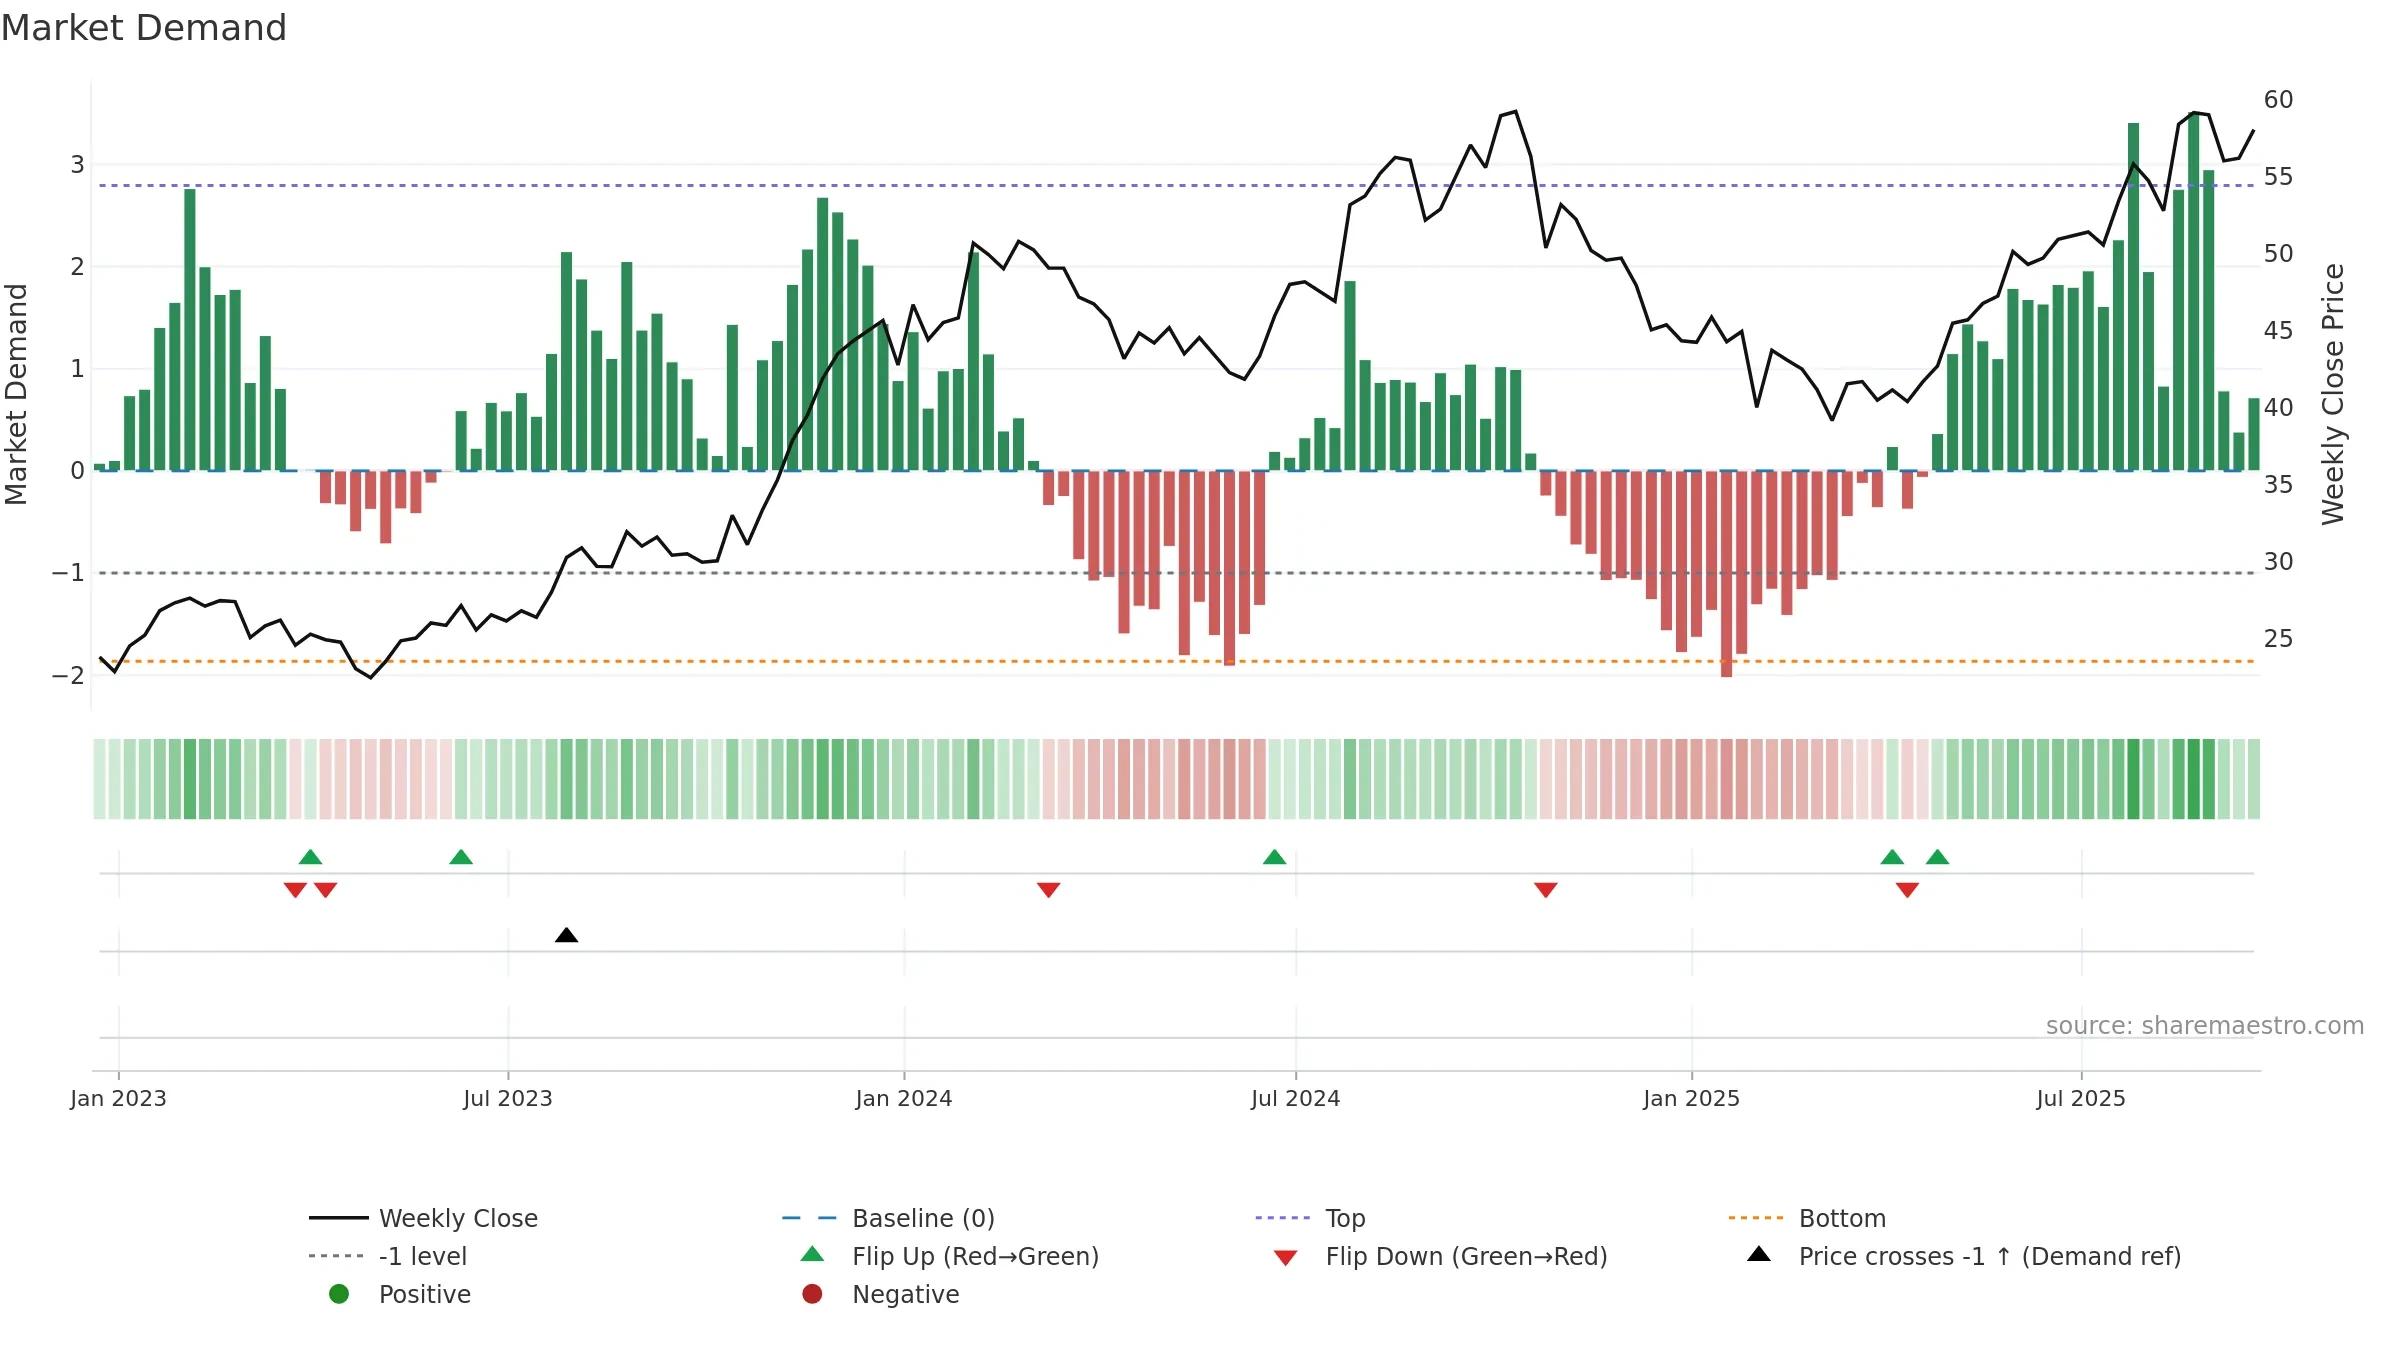The width and height of the screenshot is (2400, 1350).
Task: Click the Jan 2023 x-axis label
Action: click(x=118, y=1098)
